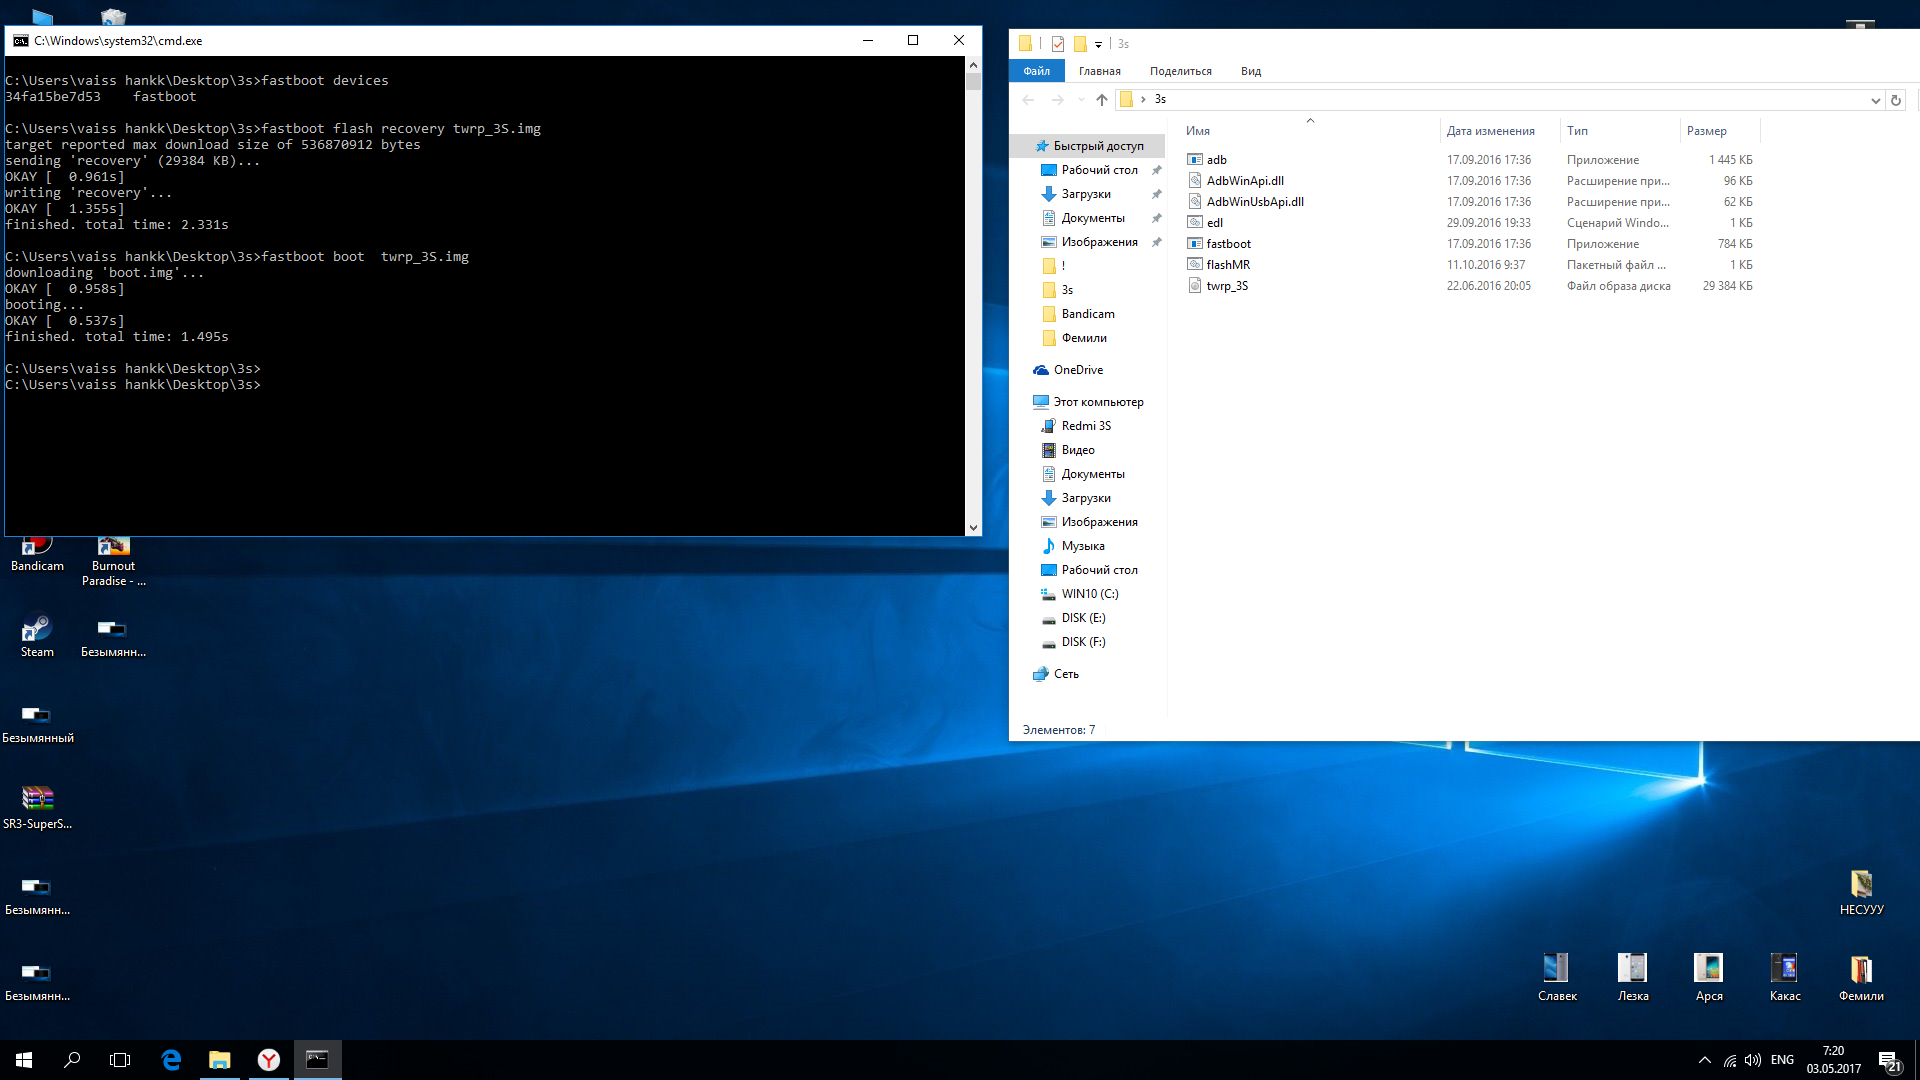
Task: Switch to the Вид ribbon tab
Action: [x=1250, y=71]
